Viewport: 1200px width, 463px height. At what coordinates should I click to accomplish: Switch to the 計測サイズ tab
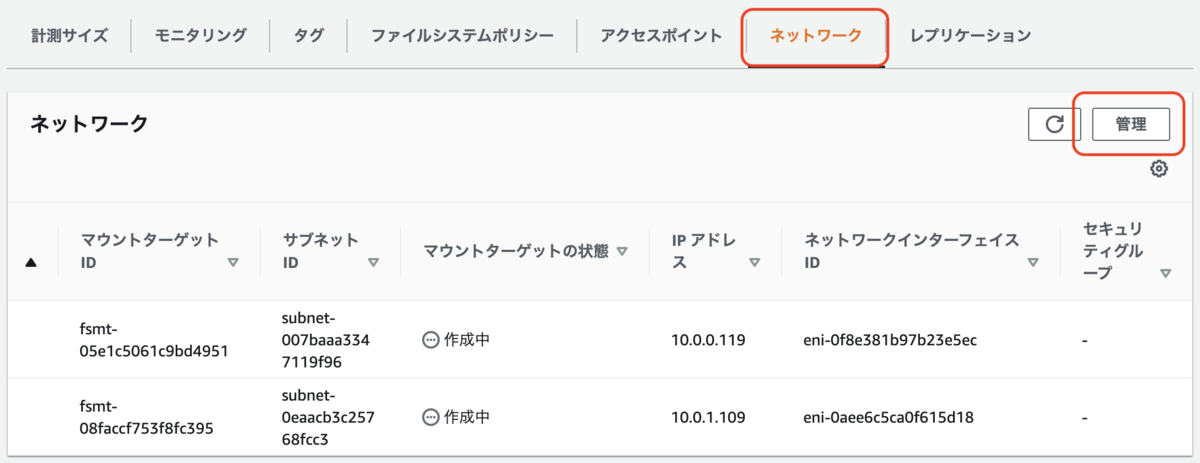point(70,36)
